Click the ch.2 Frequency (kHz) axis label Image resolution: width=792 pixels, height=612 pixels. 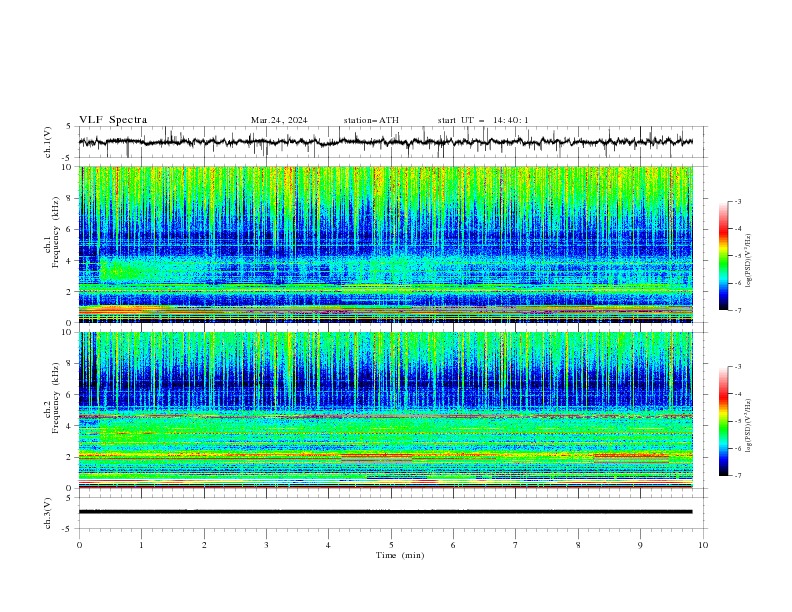(52, 398)
